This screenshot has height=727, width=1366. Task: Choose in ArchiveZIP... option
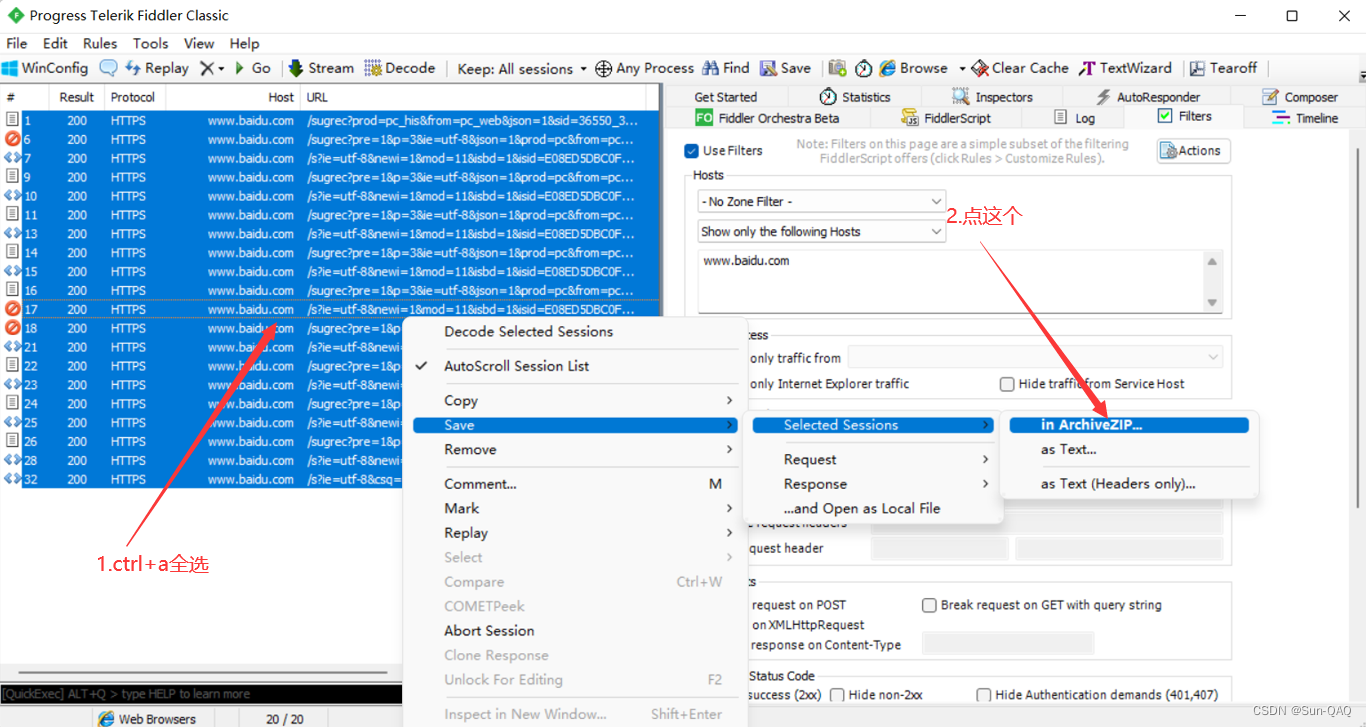pos(1129,425)
